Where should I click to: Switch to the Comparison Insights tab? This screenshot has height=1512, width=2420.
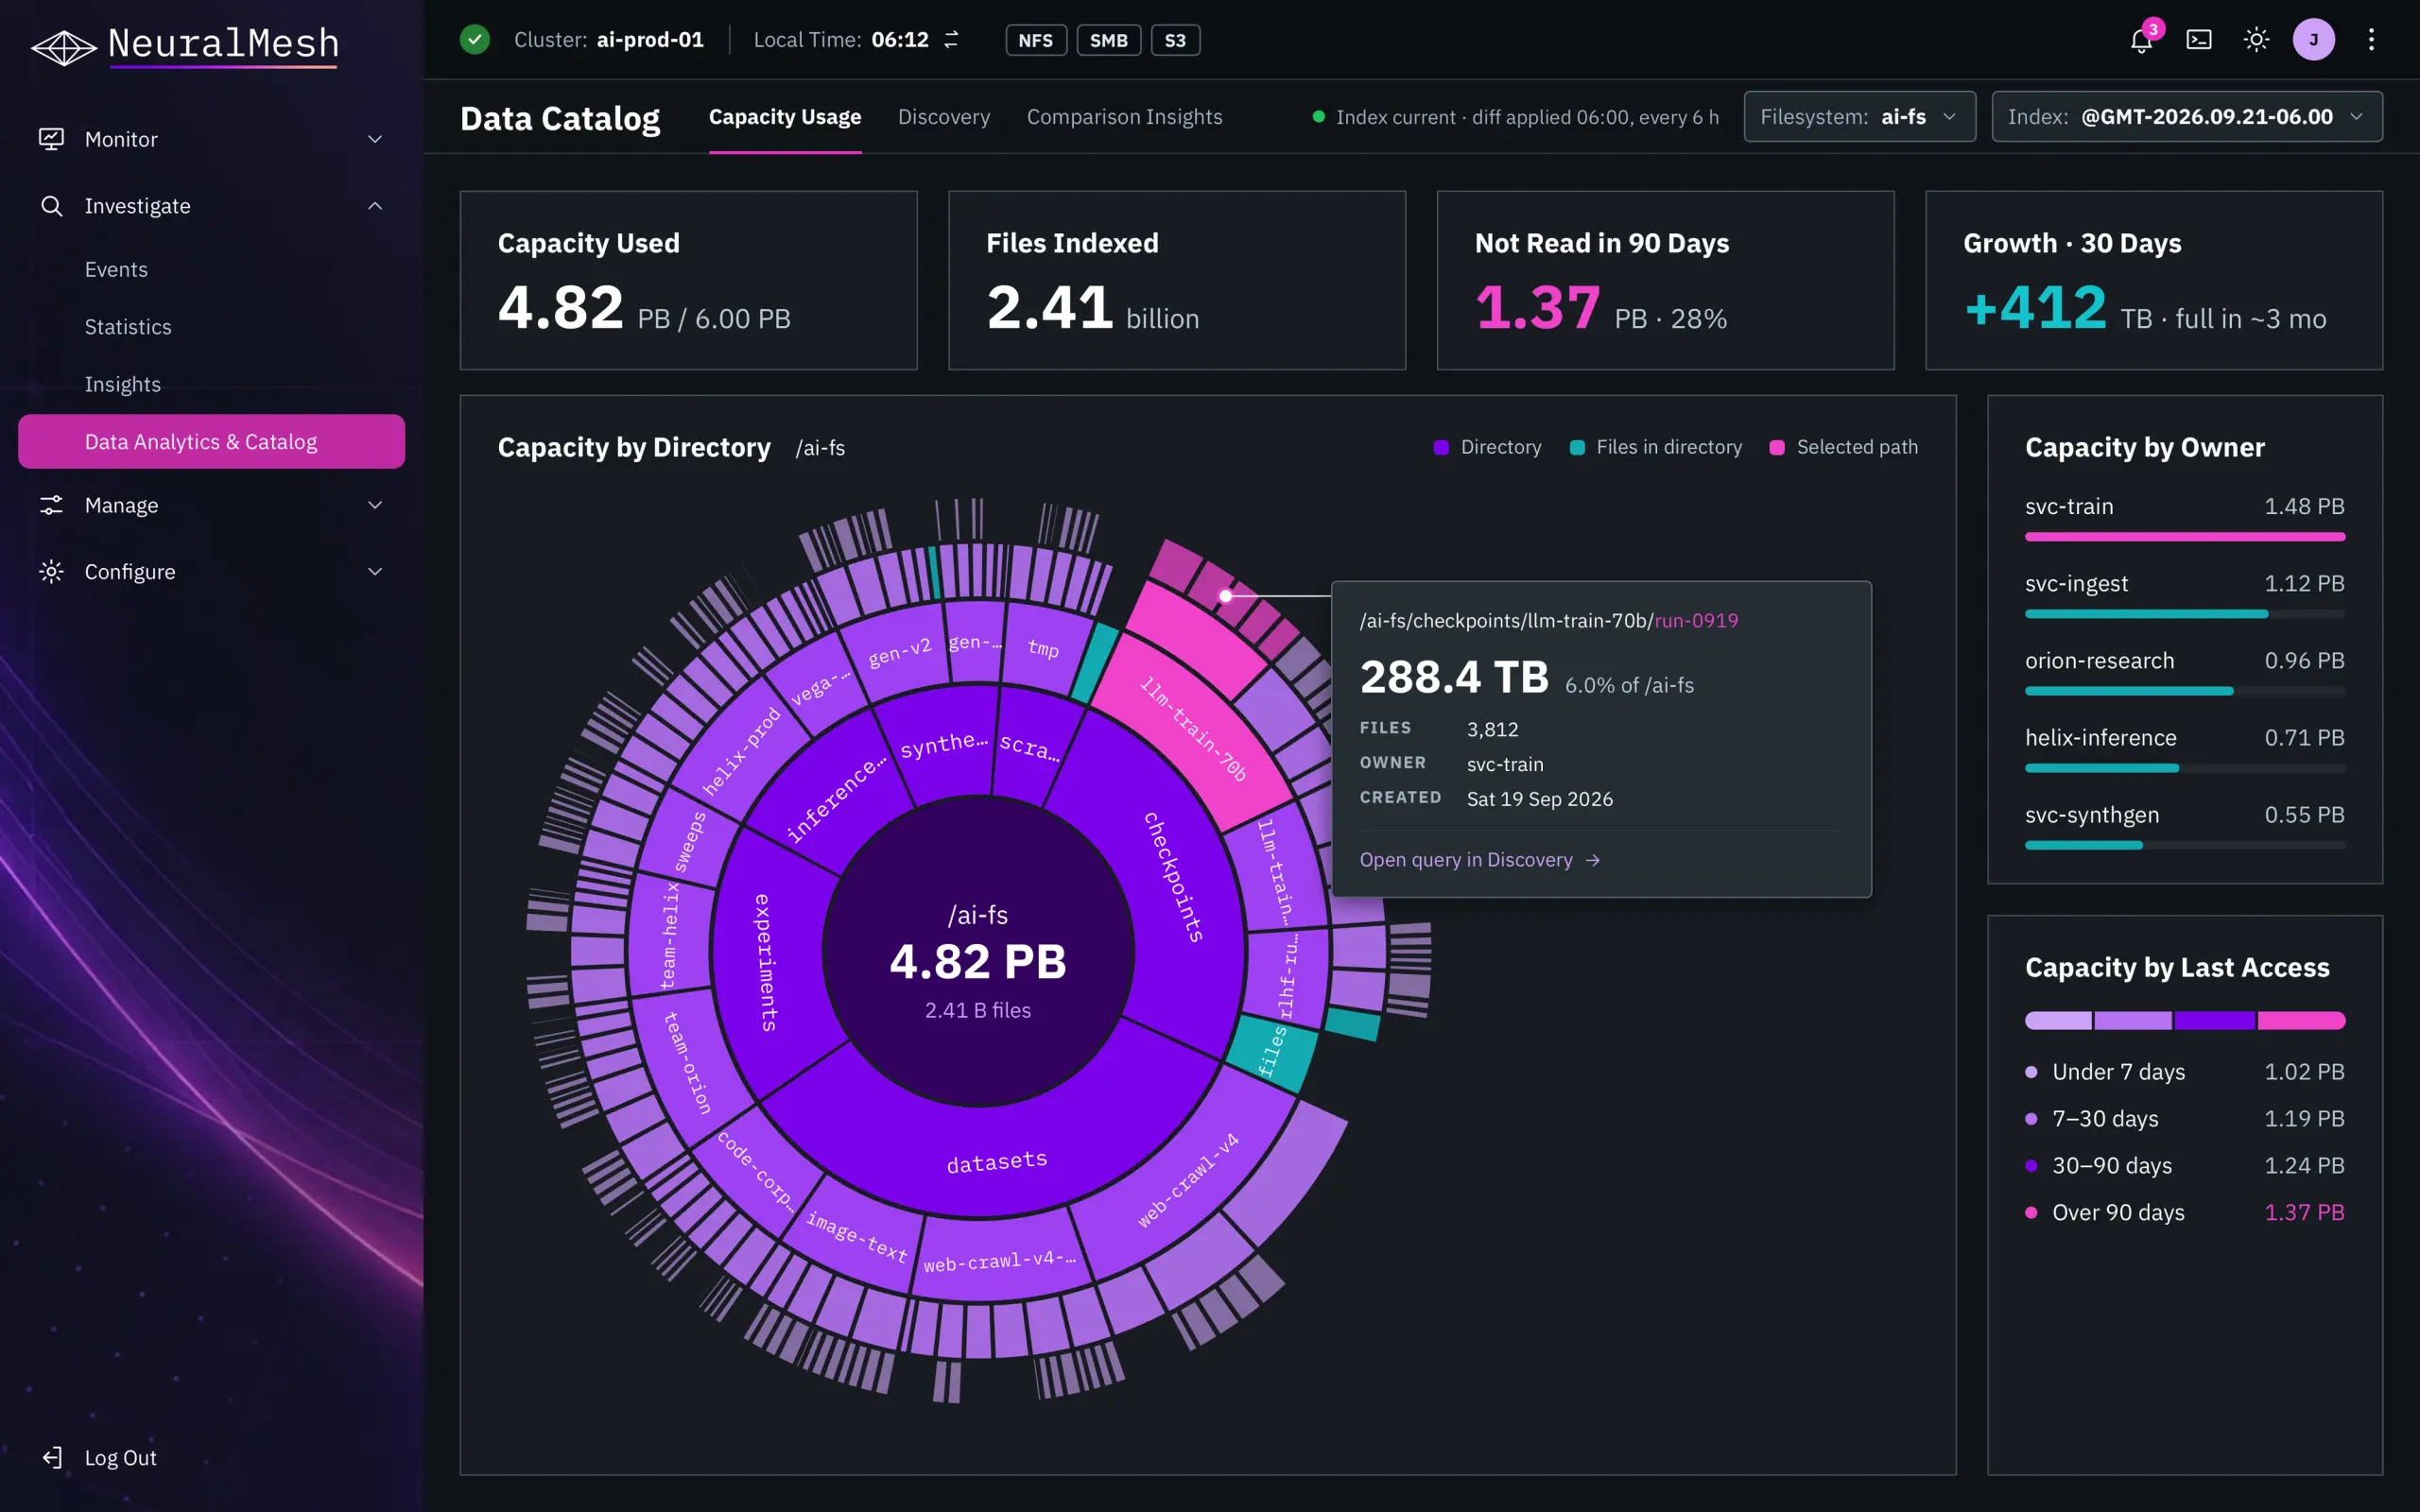point(1124,117)
